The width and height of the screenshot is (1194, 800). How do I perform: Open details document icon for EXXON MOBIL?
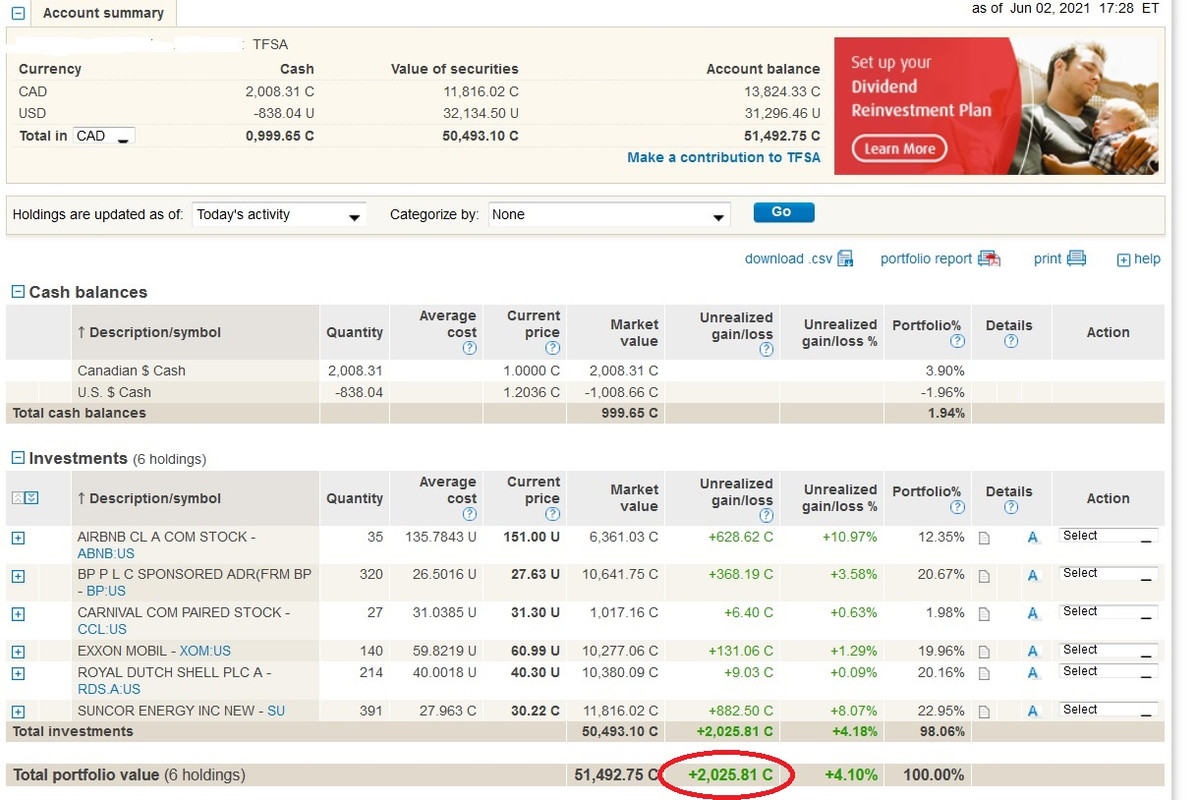tap(984, 652)
